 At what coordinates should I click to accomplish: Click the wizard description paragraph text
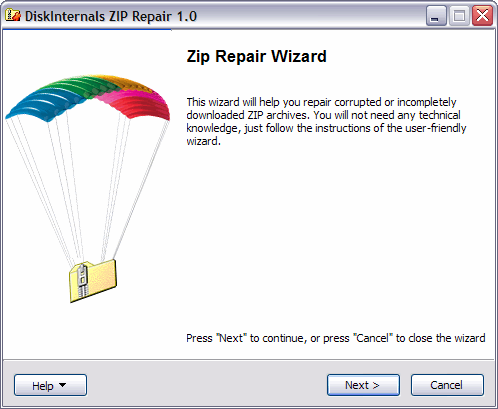[x=326, y=121]
